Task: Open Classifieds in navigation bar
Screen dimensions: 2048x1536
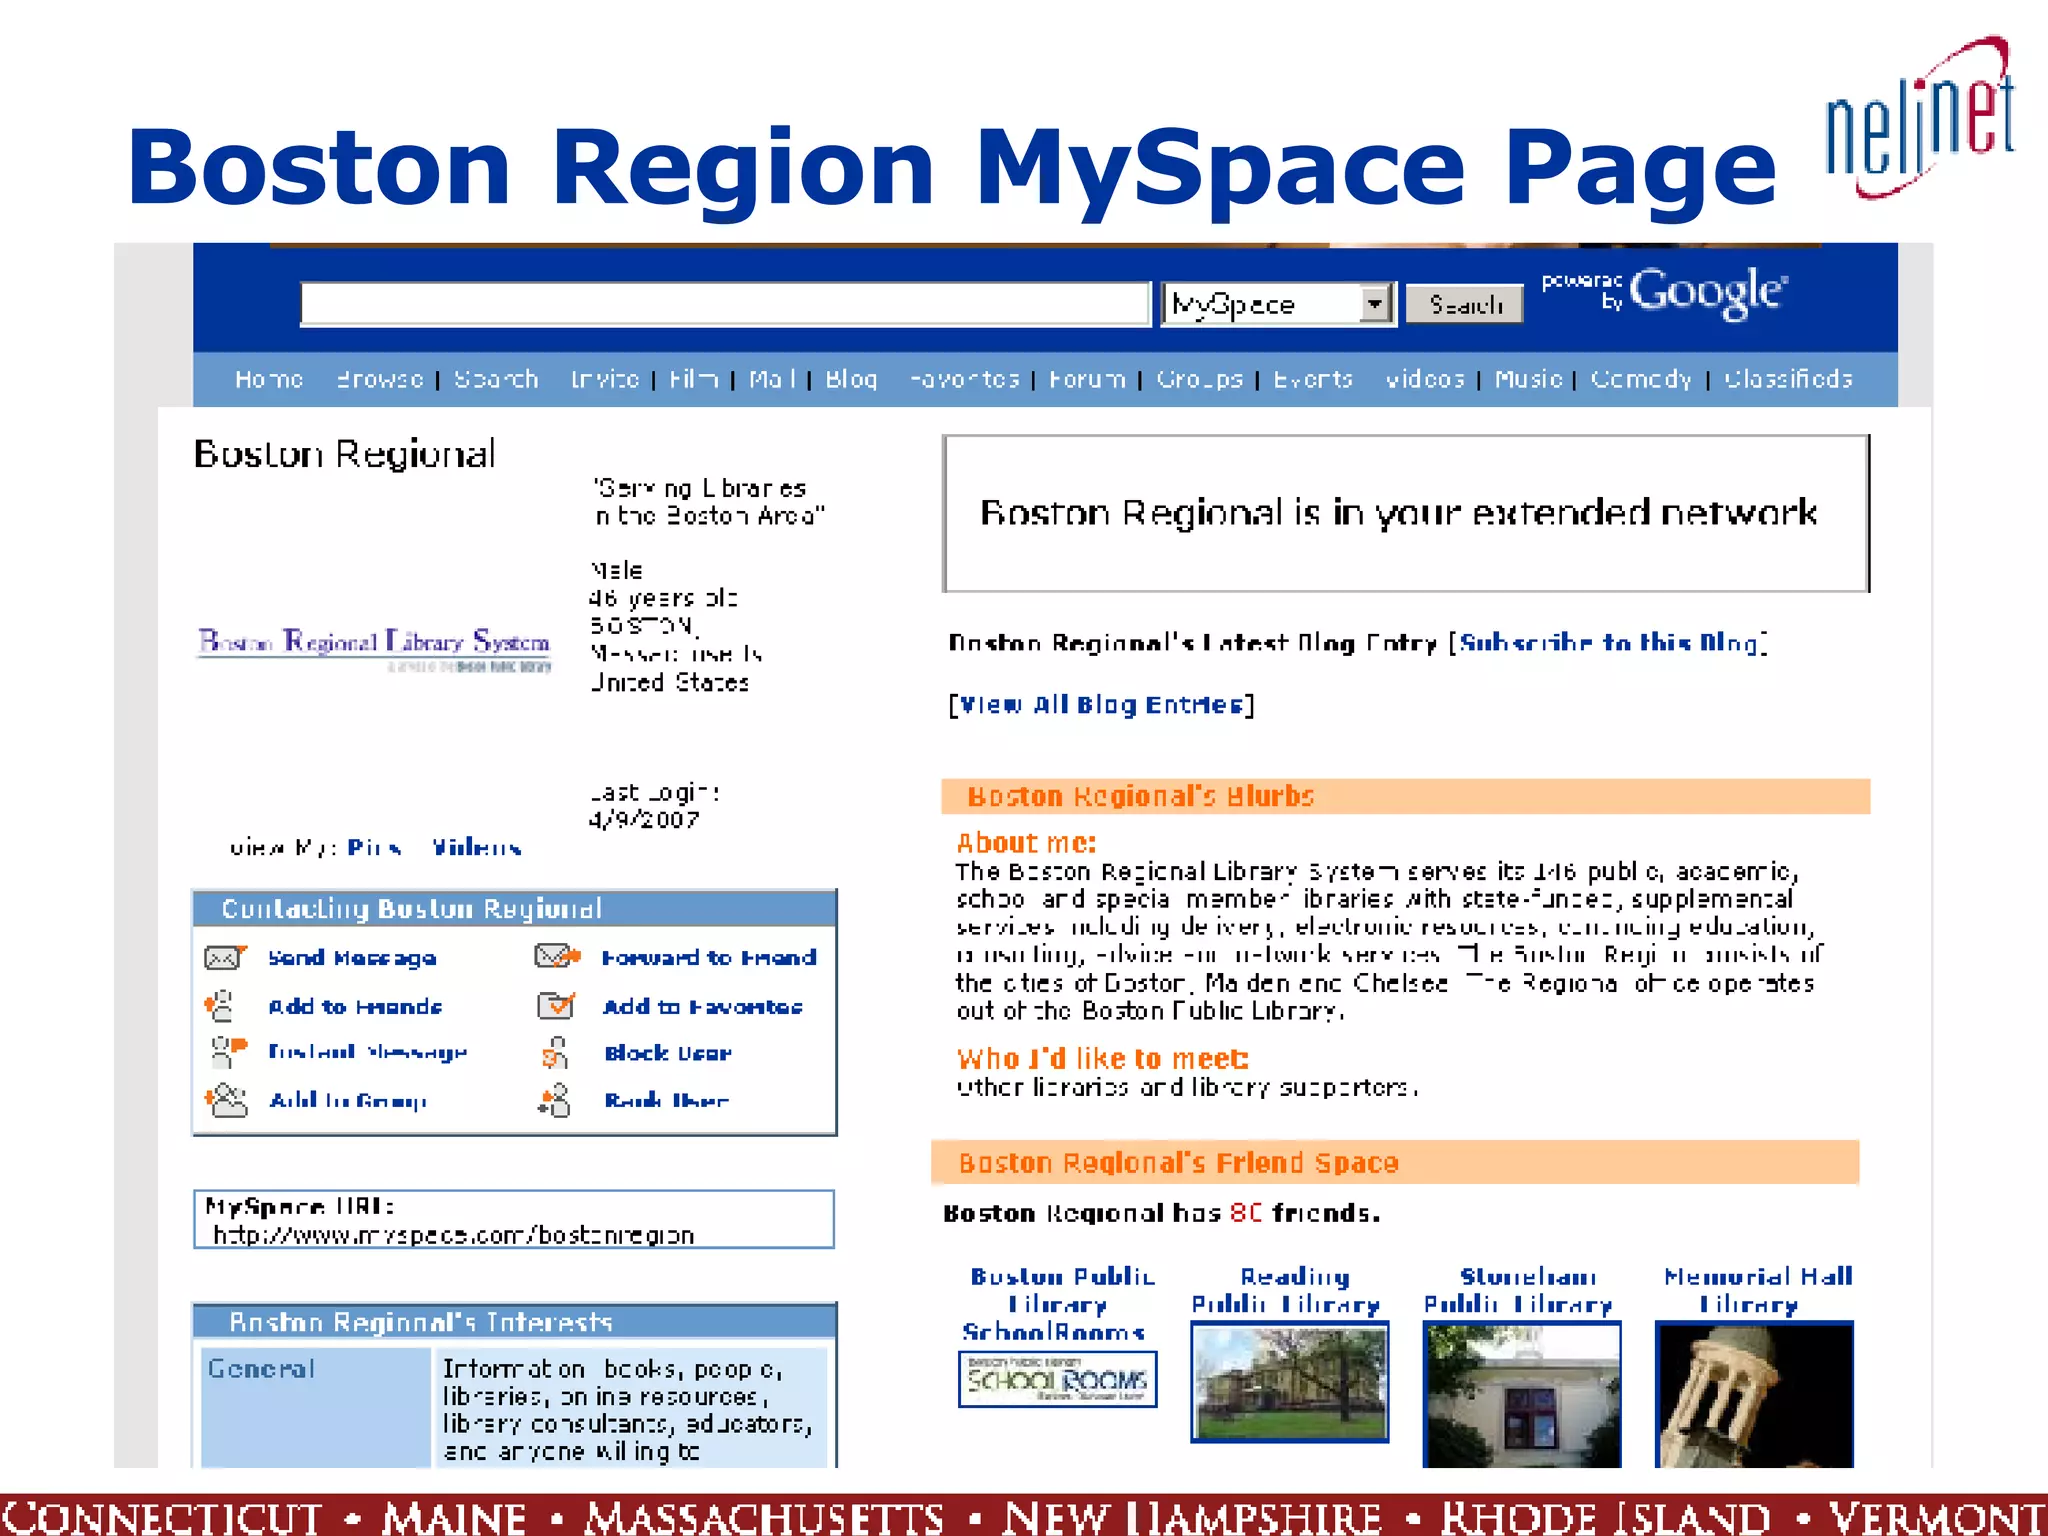Action: click(1788, 379)
